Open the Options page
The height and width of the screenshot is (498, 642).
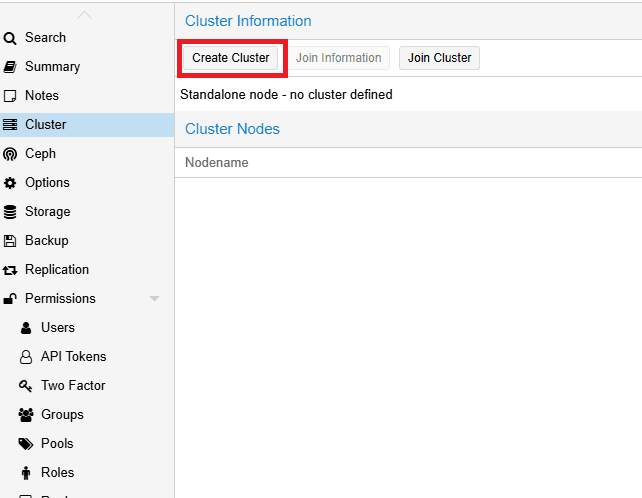(47, 183)
